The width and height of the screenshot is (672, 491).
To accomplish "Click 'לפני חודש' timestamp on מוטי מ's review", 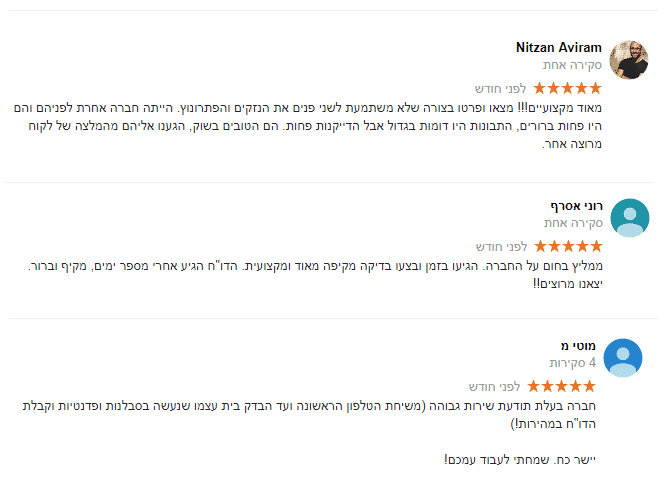I will click(494, 387).
